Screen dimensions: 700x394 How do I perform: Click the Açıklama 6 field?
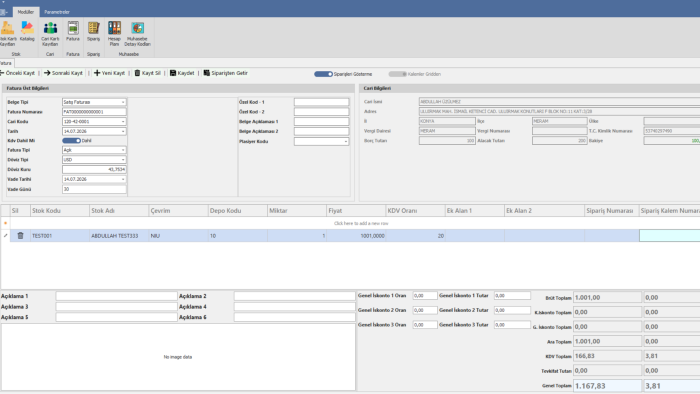click(x=294, y=317)
